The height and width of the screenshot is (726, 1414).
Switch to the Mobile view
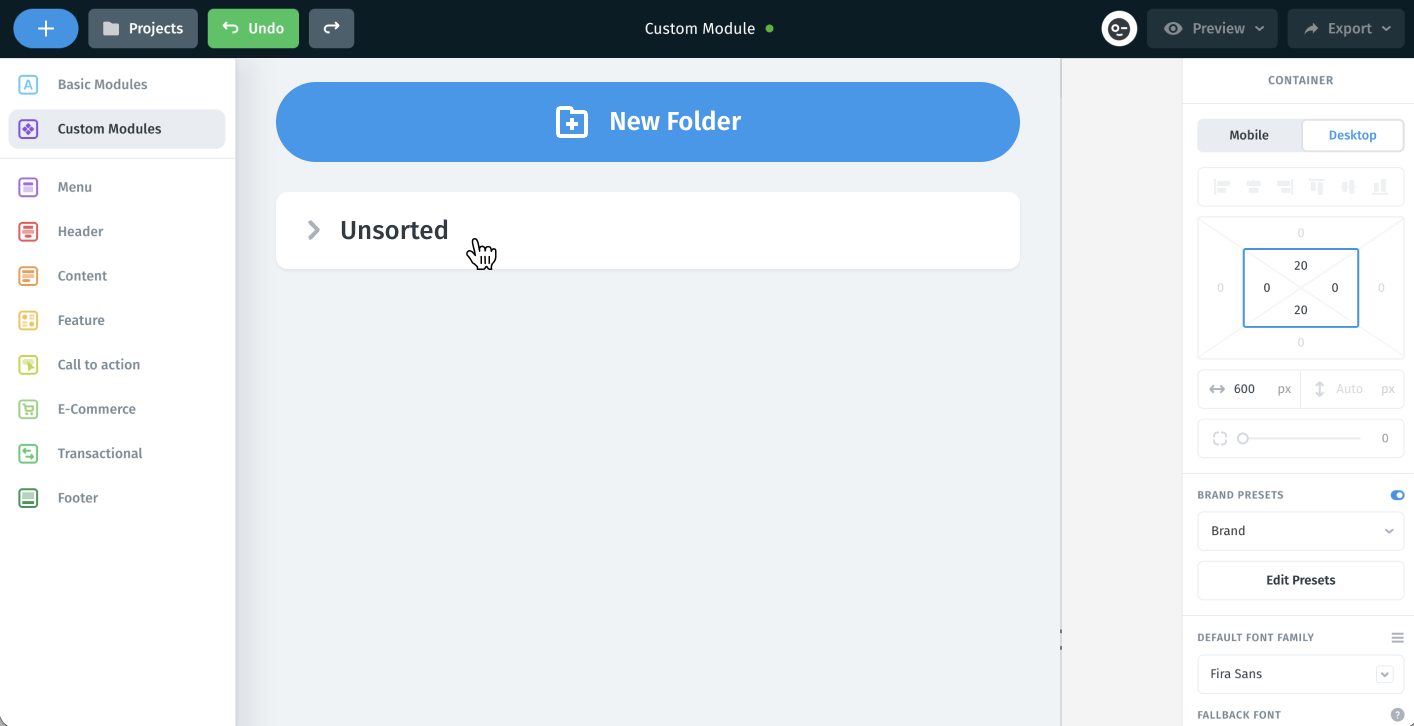(1249, 135)
